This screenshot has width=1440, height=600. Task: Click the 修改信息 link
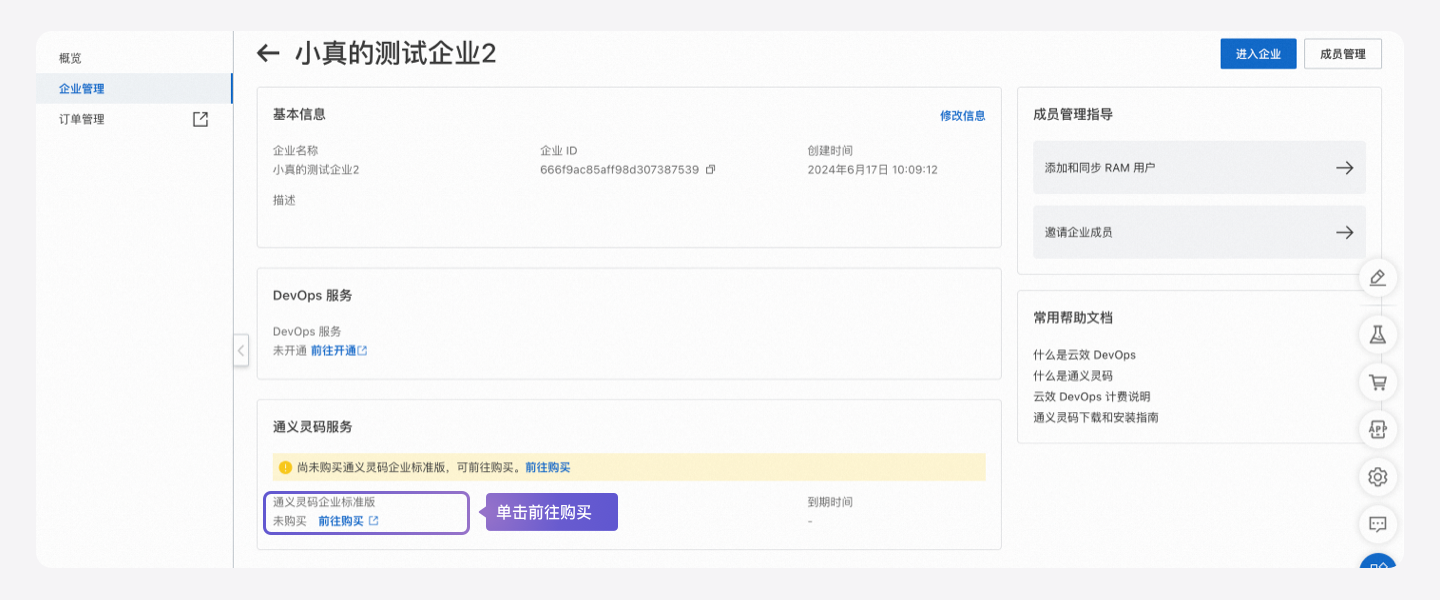coord(962,116)
